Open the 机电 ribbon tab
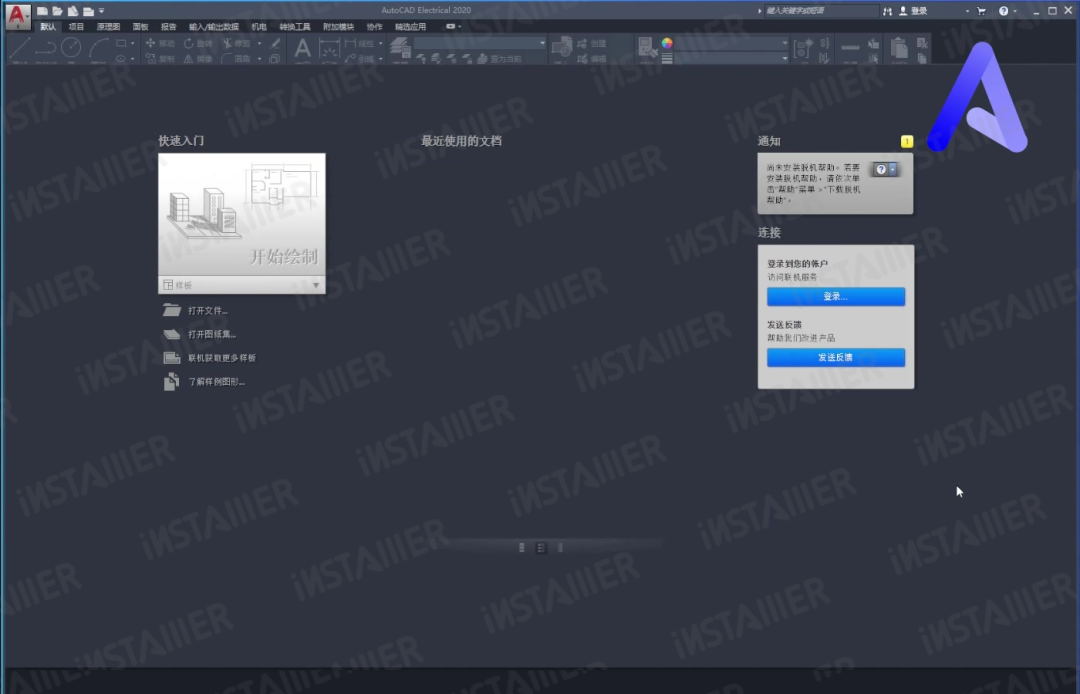Viewport: 1080px width, 694px height. point(259,27)
